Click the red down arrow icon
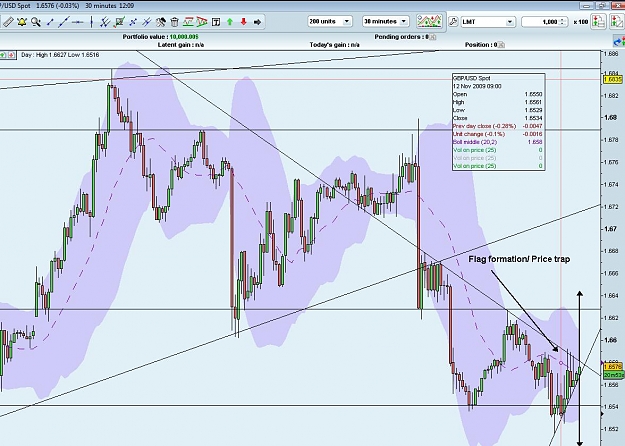 point(244,22)
